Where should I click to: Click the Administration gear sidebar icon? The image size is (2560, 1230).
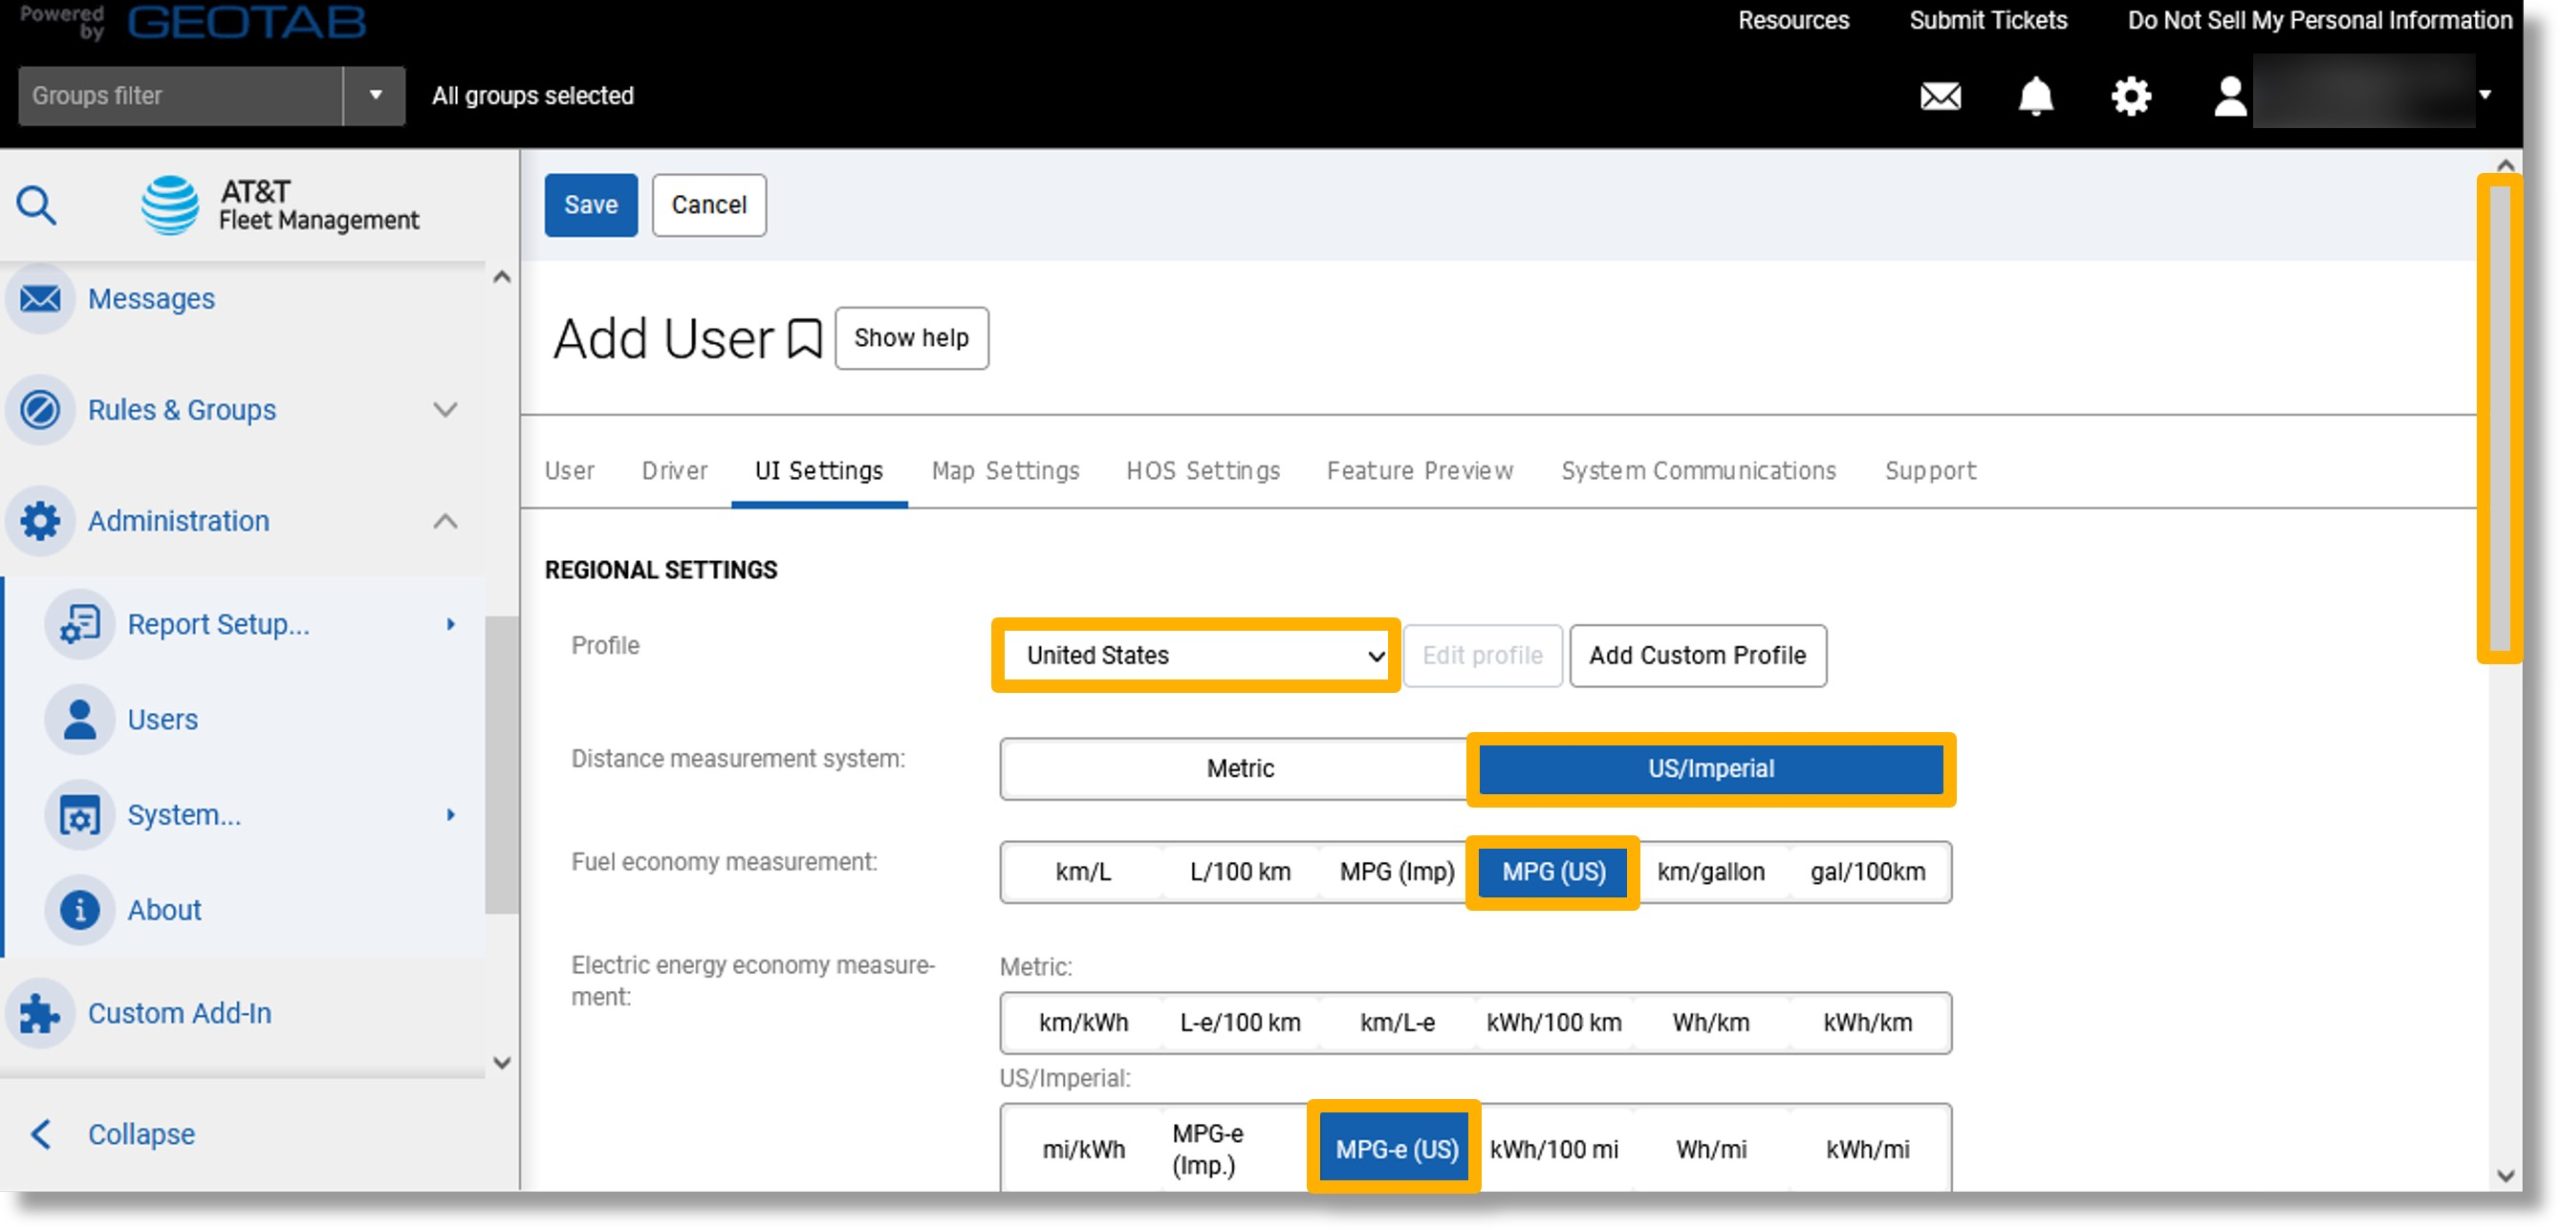(40, 521)
